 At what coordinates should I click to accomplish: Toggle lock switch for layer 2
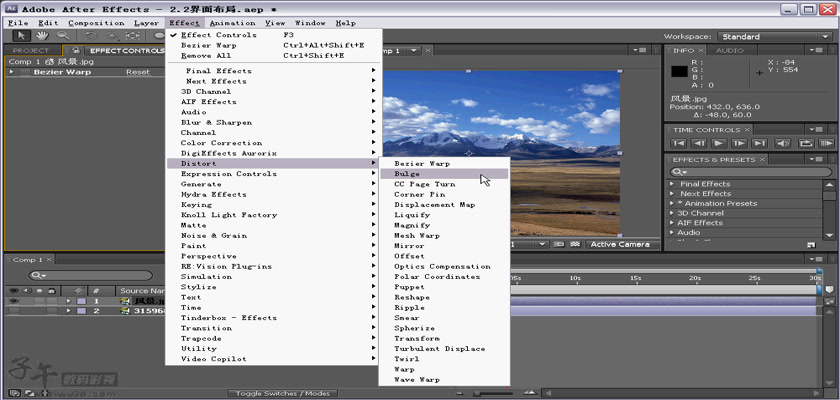[51, 311]
